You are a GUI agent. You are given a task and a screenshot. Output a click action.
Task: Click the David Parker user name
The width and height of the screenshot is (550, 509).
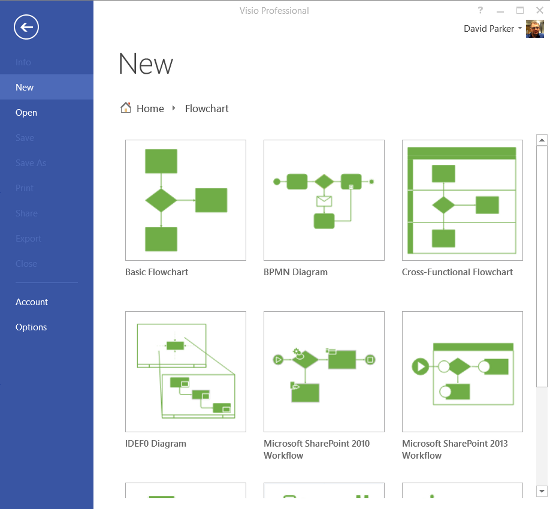click(489, 28)
